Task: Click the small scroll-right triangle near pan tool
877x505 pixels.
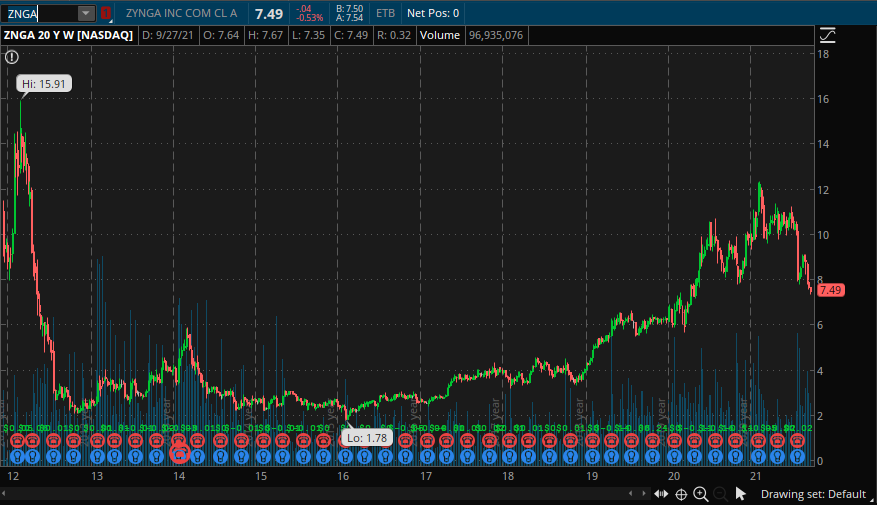Action: 644,493
